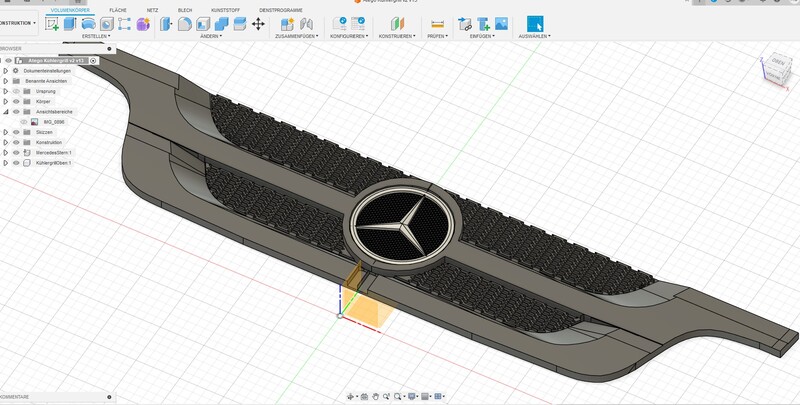Viewport: 800px width, 405px height.
Task: Open the ÄNDERN dropdown menu
Action: (x=210, y=36)
